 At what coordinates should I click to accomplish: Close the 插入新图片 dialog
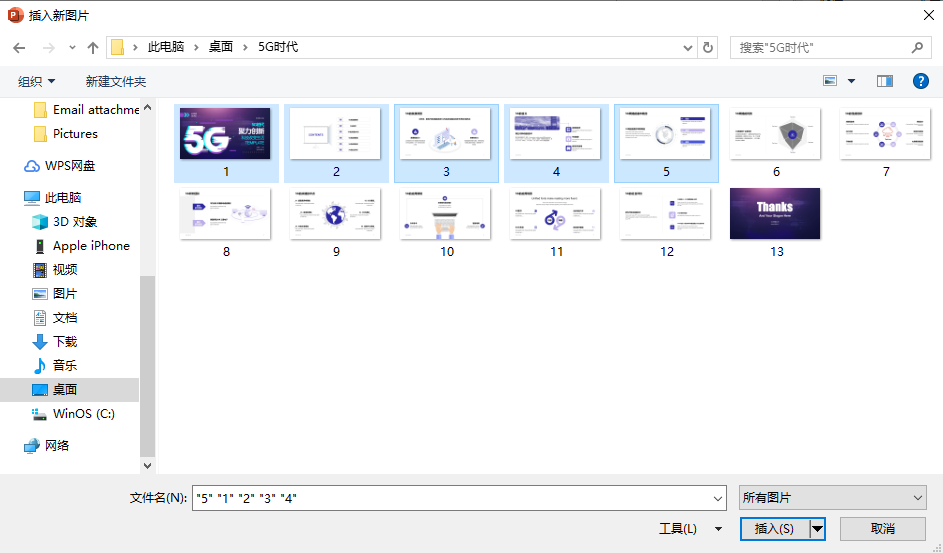pos(929,15)
